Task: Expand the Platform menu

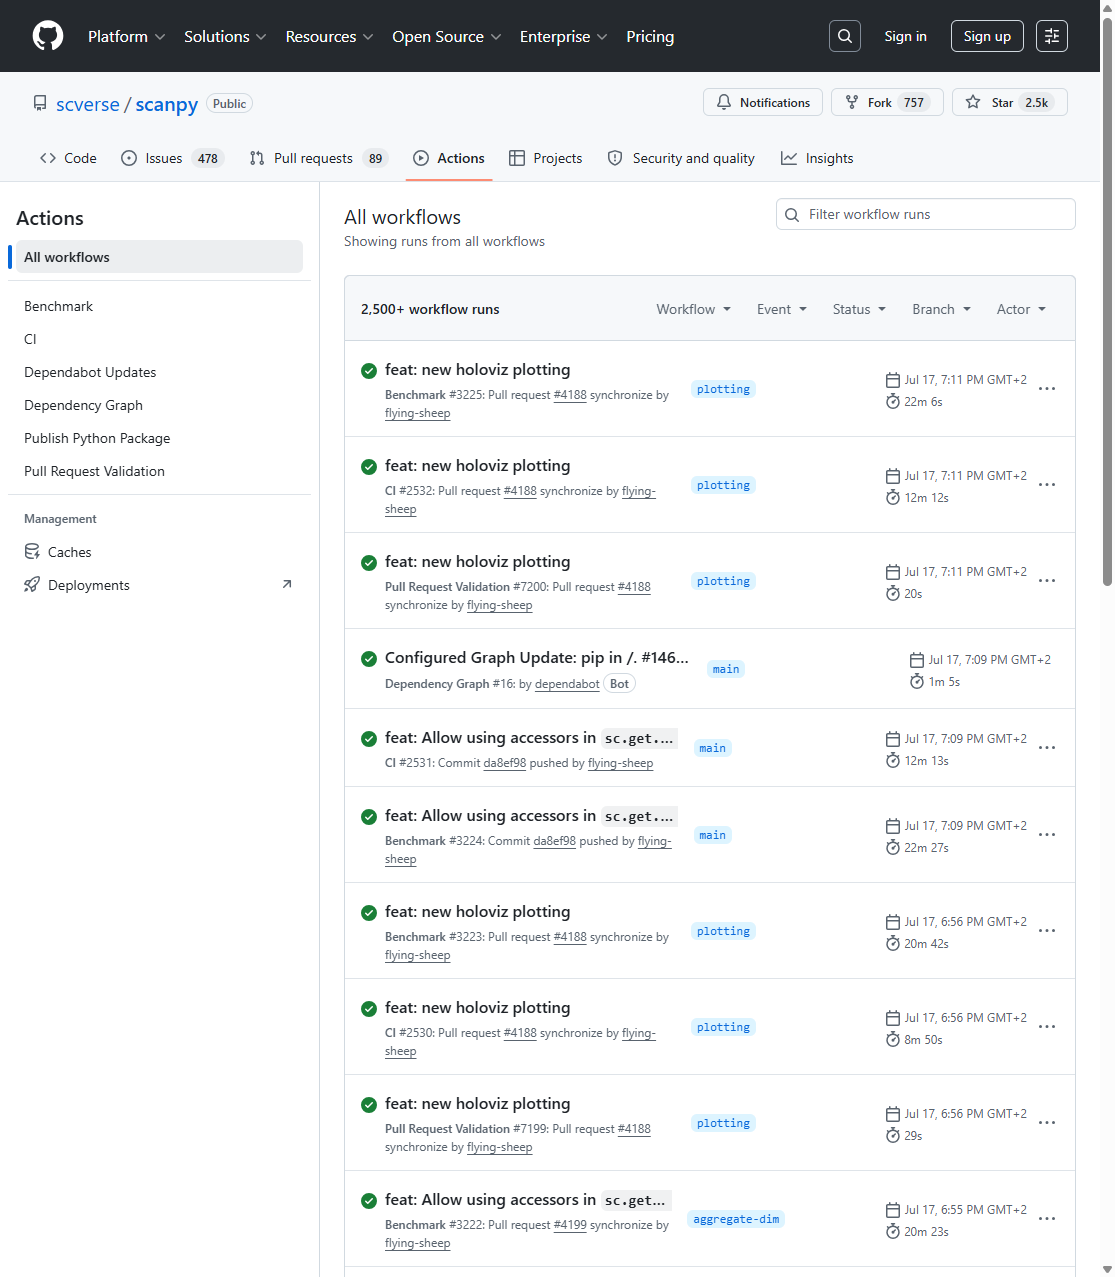Action: pyautogui.click(x=127, y=36)
